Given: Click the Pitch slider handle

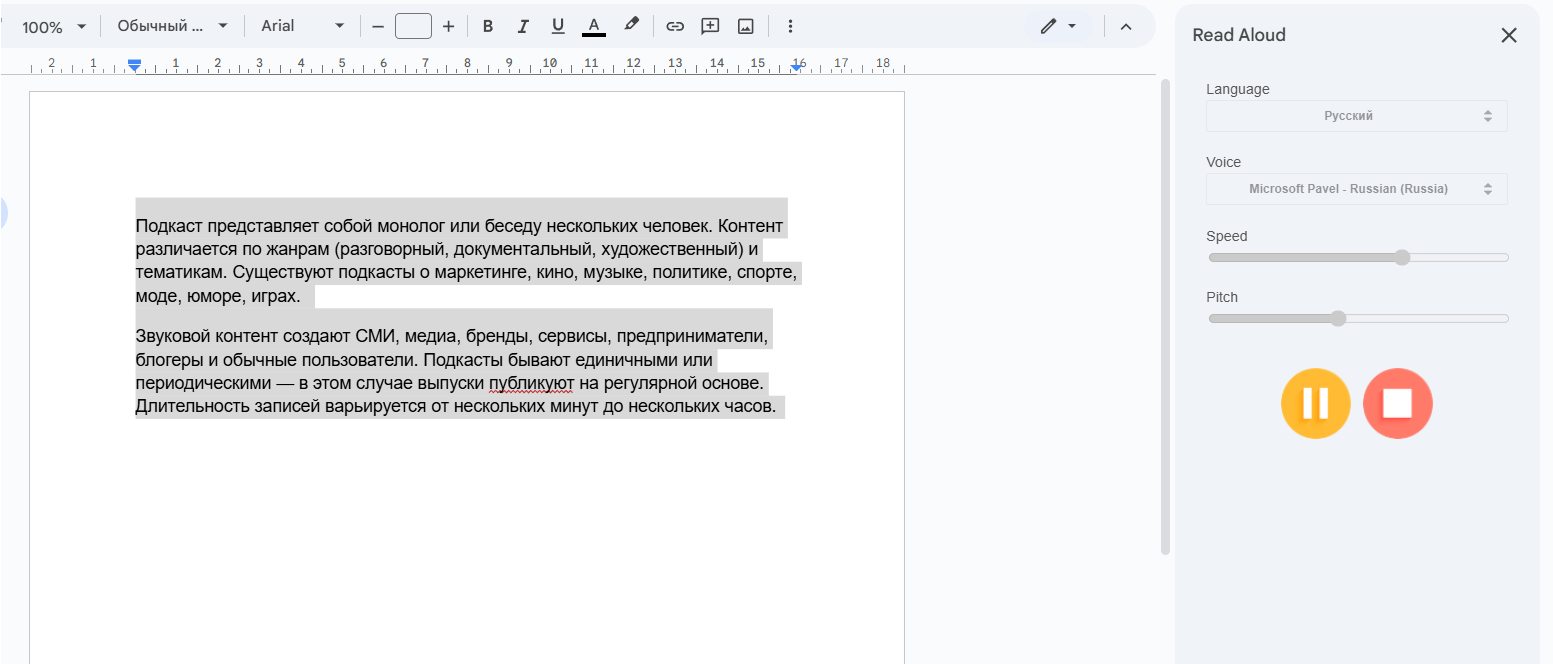Looking at the screenshot, I should (1338, 319).
